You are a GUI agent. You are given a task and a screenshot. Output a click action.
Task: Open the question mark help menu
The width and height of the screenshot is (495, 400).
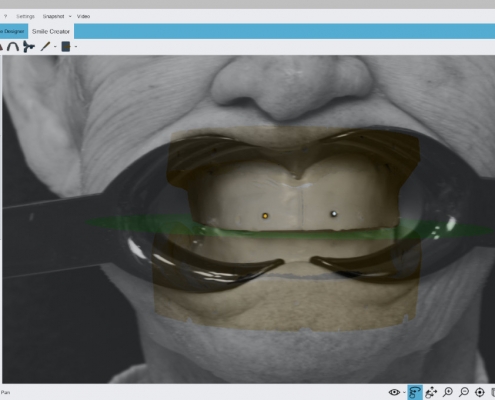(x=6, y=16)
